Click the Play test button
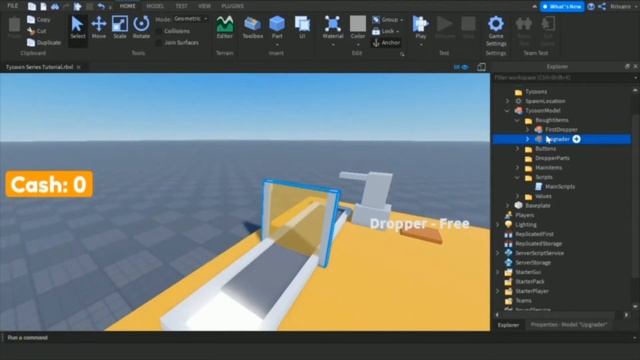 pyautogui.click(x=420, y=28)
